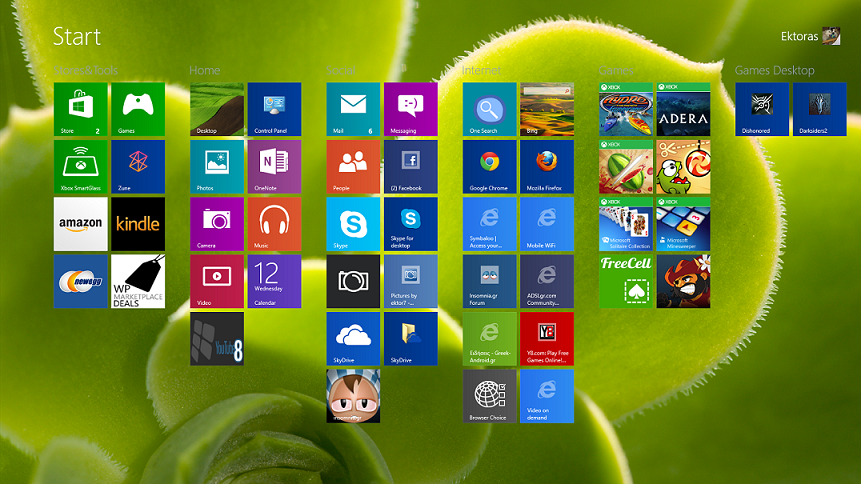Screen dimensions: 861x484
Task: Open Insomnia.gr Forum tile
Action: (489, 281)
